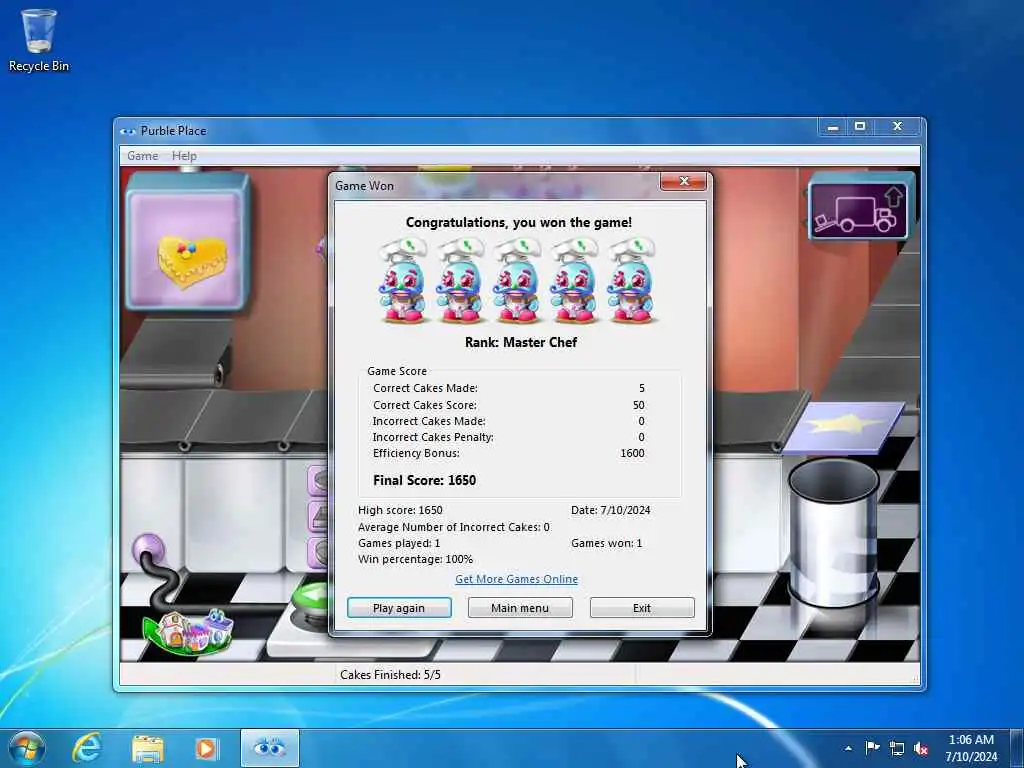1024x768 pixels.
Task: Click the fifth chef Purble figure
Action: (x=631, y=281)
